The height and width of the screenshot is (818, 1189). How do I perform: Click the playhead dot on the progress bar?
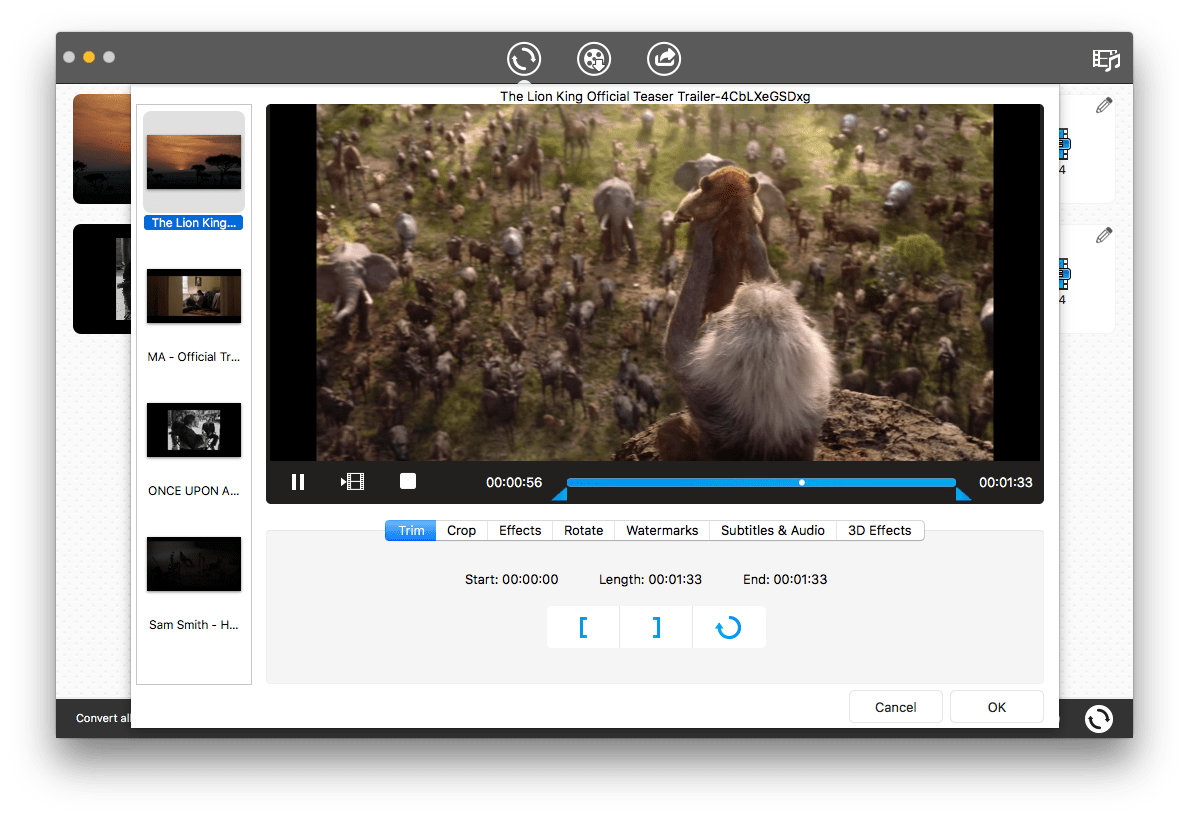tap(802, 482)
